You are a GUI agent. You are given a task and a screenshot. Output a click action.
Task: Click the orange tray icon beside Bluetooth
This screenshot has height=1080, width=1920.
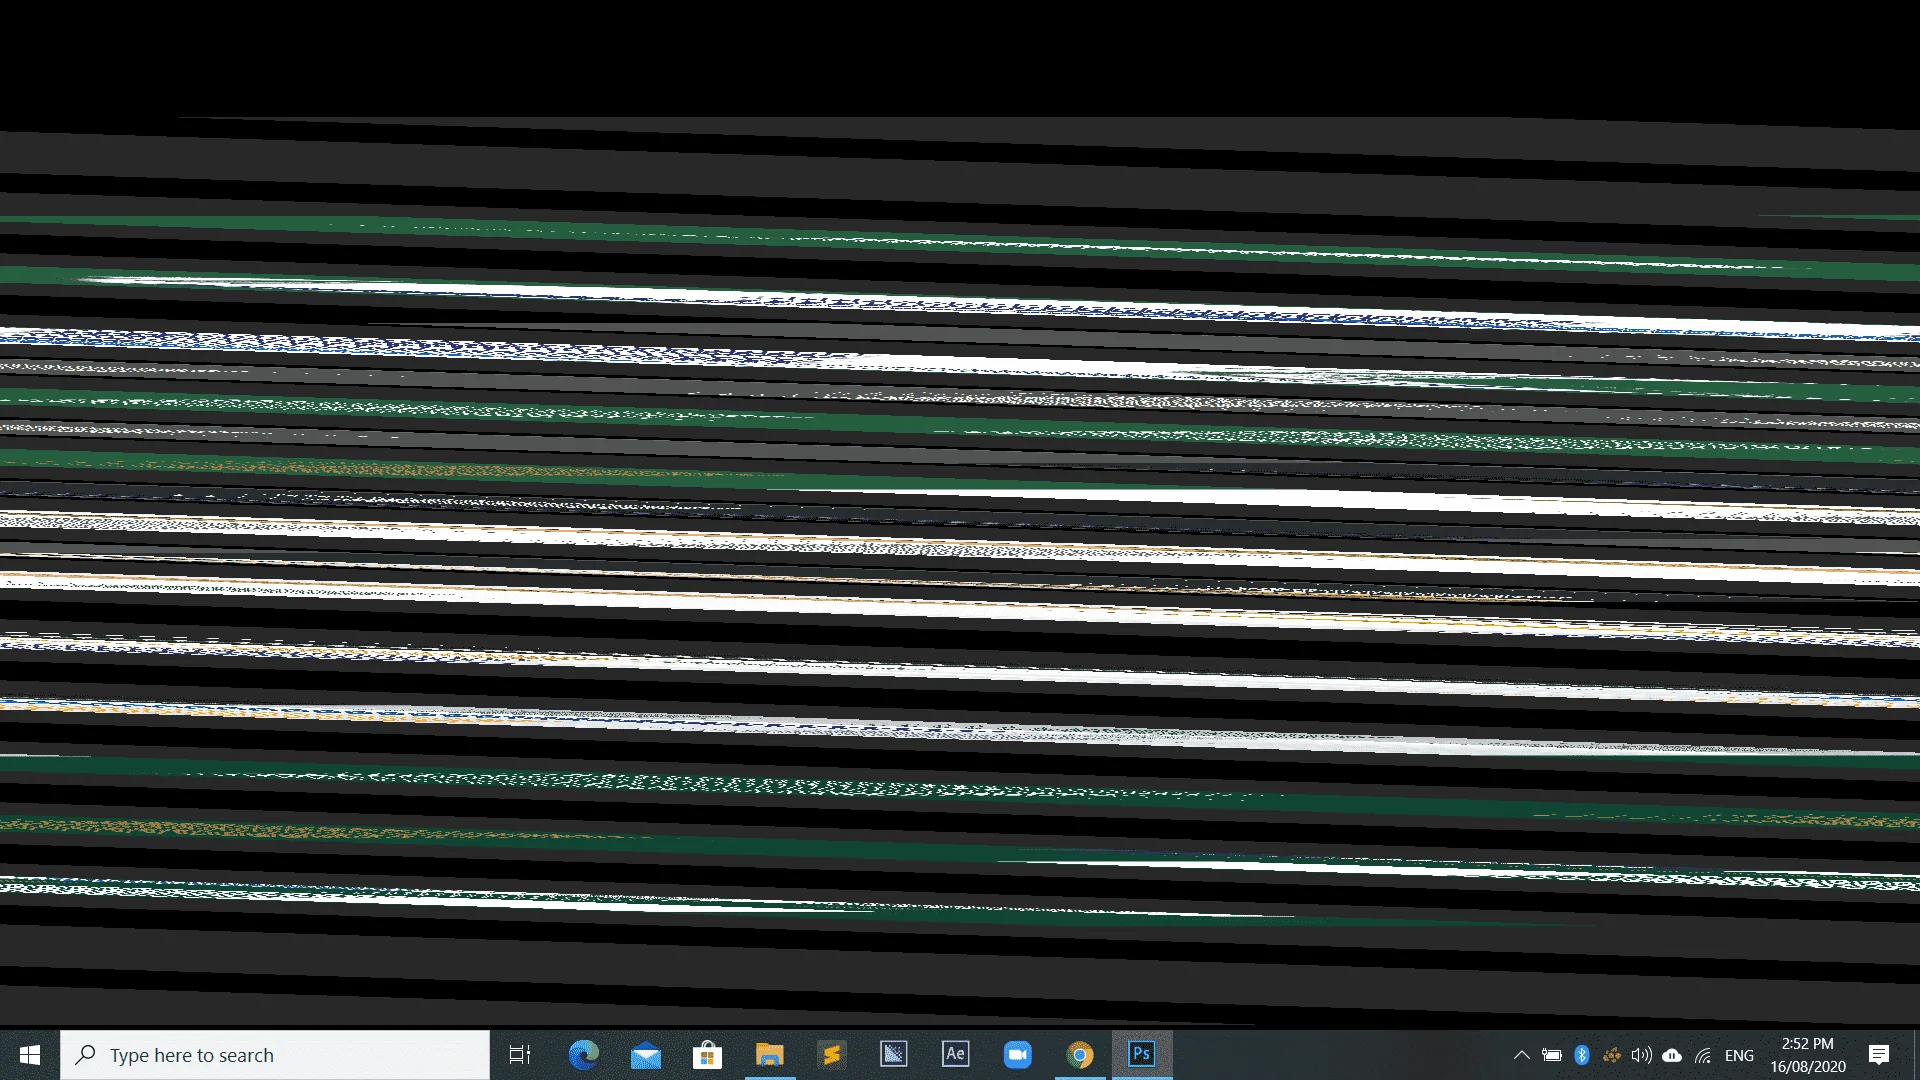coord(1612,1055)
